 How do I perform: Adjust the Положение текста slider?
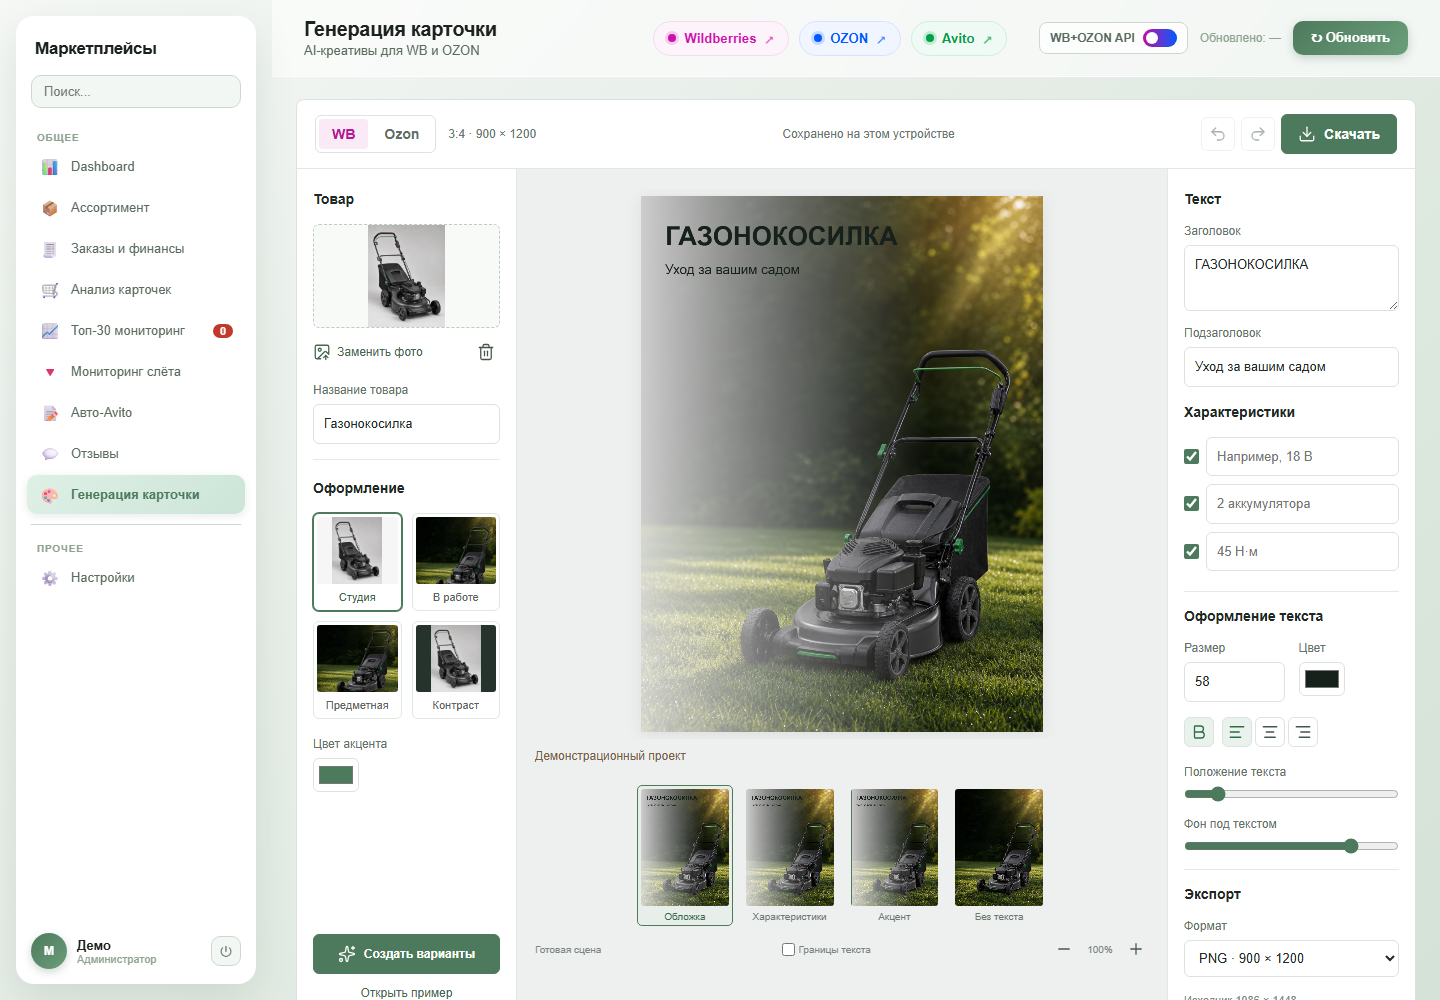1291,794
